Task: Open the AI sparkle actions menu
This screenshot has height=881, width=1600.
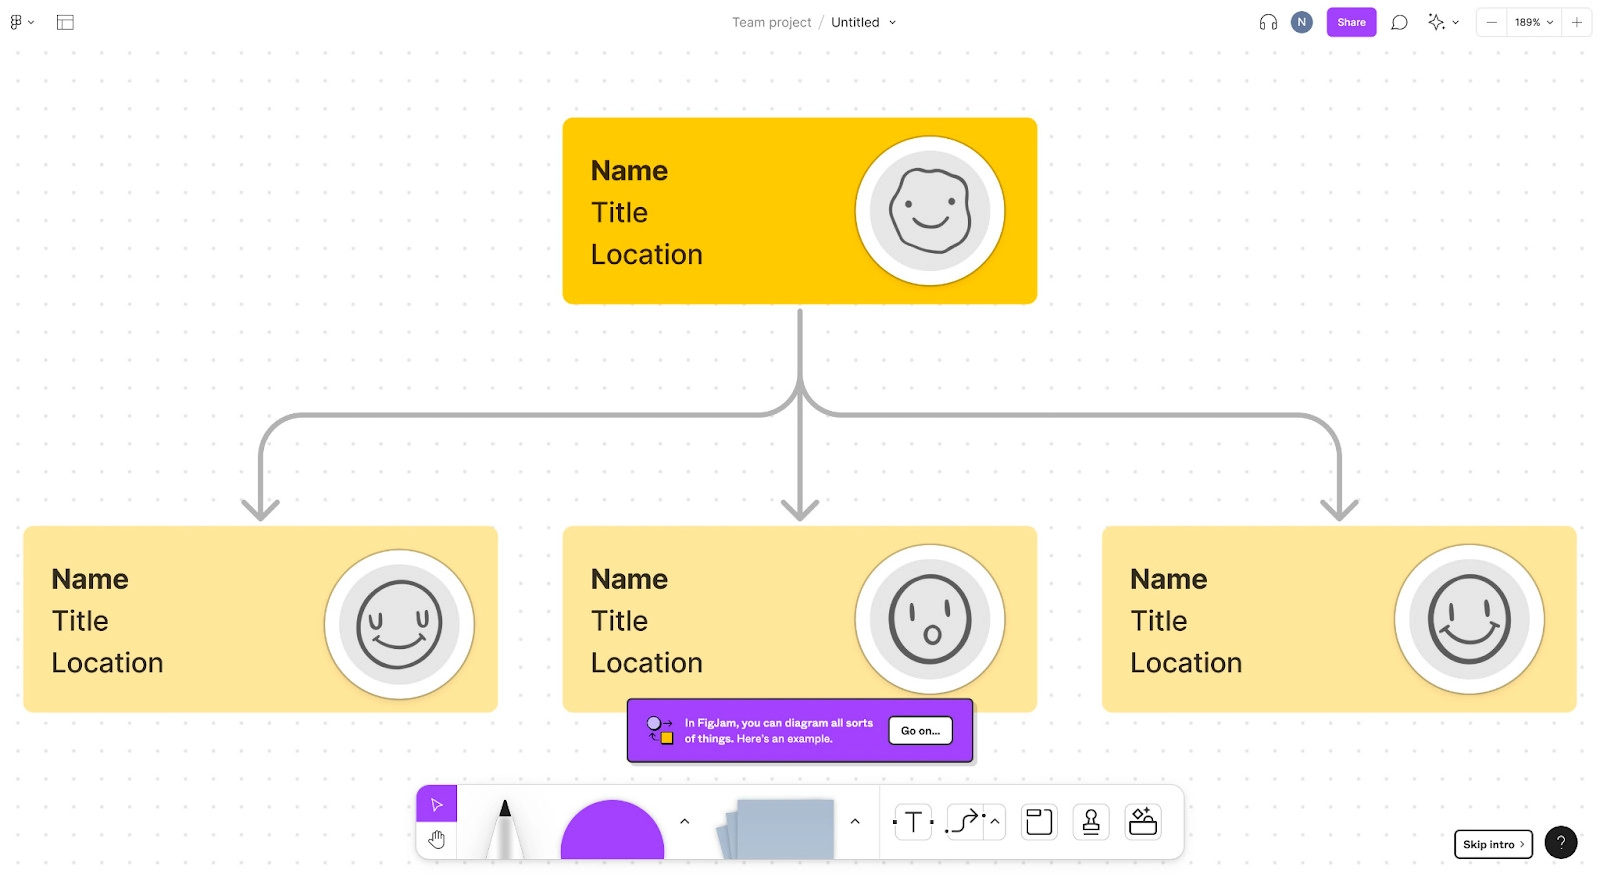Action: pos(1442,22)
